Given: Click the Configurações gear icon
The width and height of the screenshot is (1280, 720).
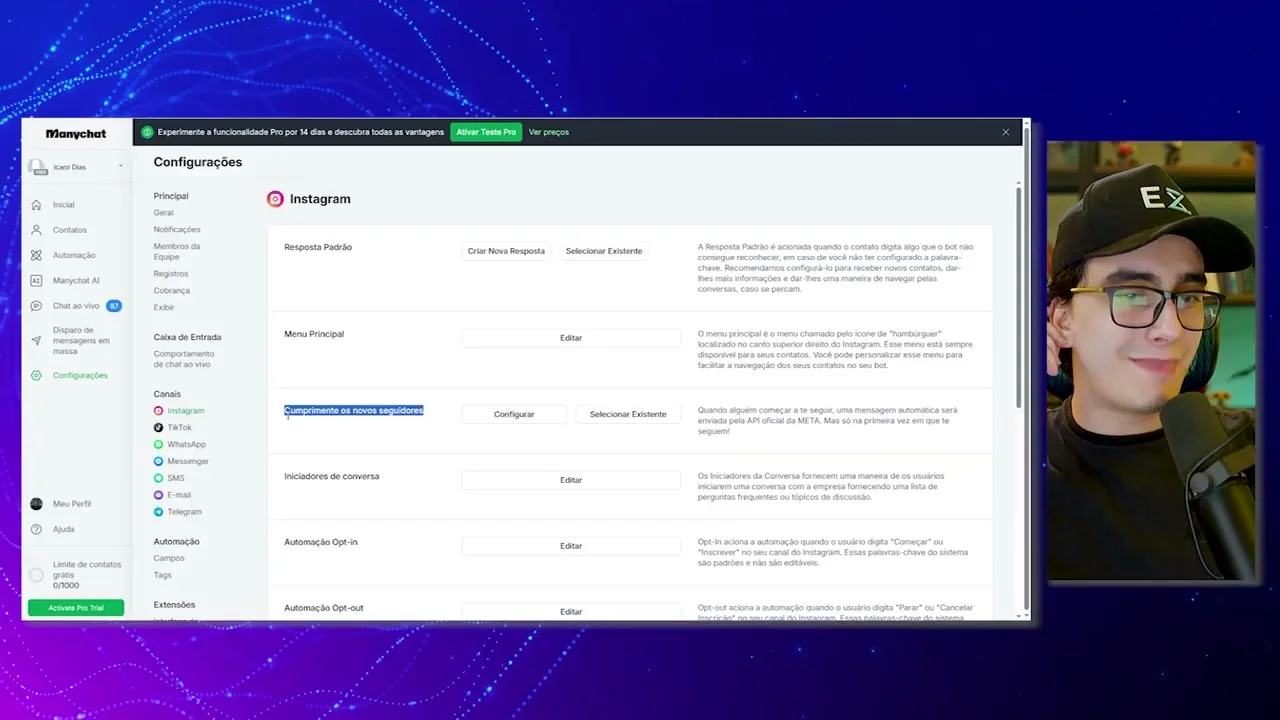Looking at the screenshot, I should (36, 376).
